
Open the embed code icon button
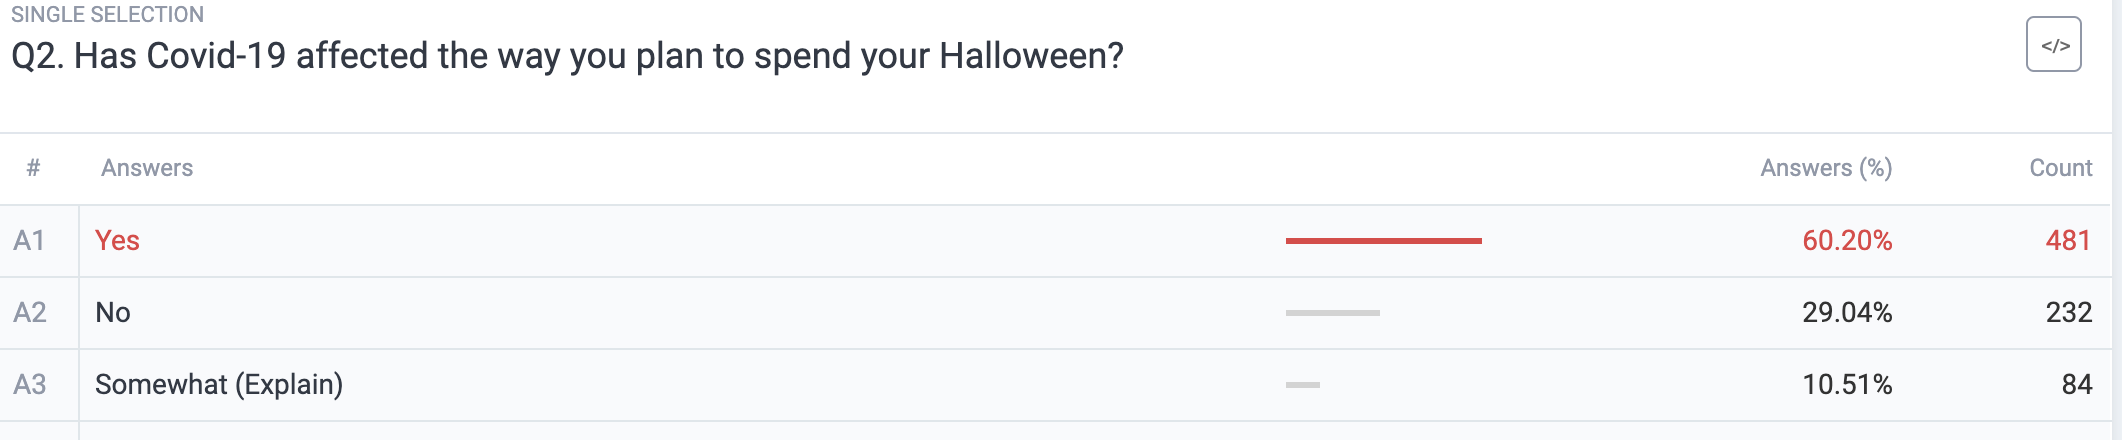[x=2053, y=44]
